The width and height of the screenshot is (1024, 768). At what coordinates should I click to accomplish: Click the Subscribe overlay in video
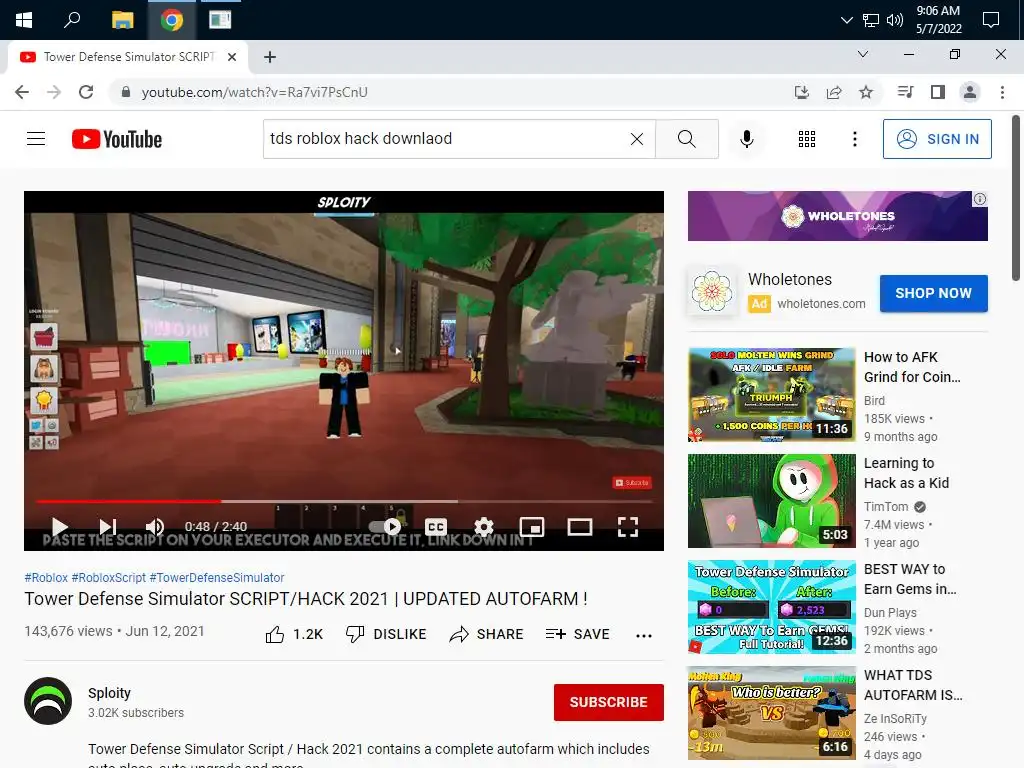(632, 483)
